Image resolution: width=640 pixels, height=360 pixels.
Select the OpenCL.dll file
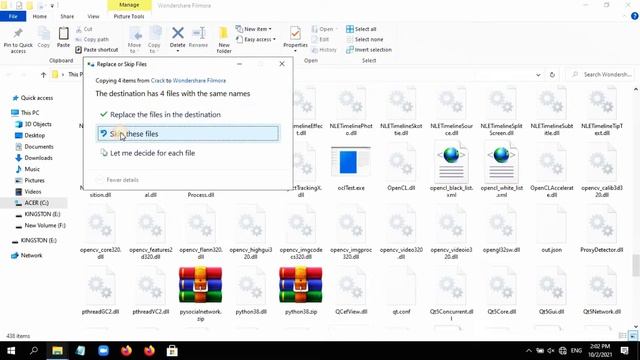401,167
